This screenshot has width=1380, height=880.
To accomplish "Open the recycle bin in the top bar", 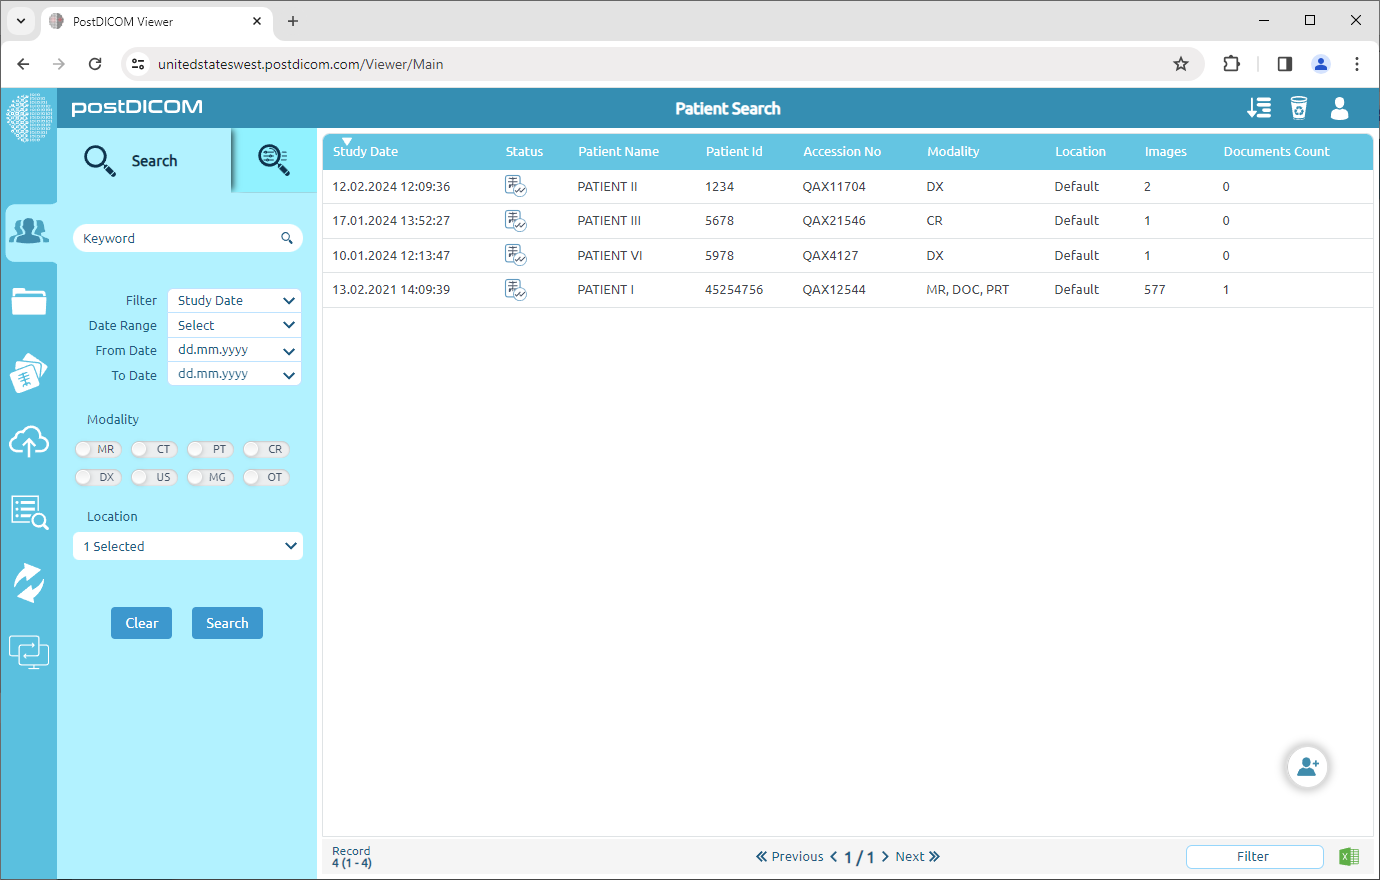I will (x=1299, y=108).
